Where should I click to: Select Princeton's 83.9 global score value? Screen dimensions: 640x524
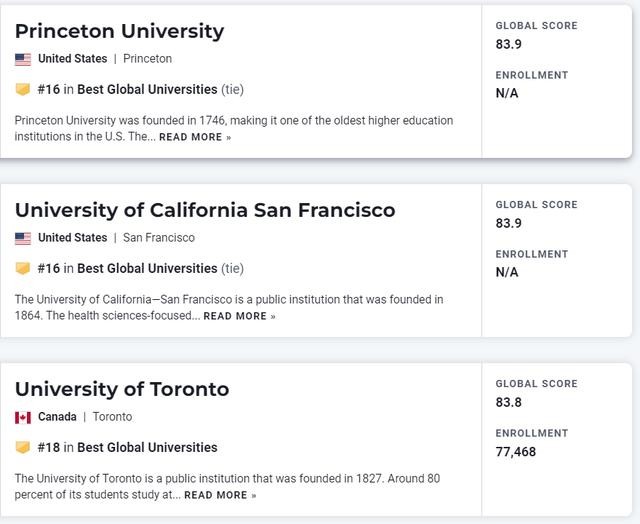coord(509,44)
